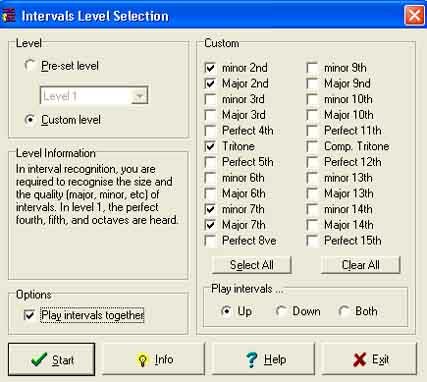Select Both play direction option
The height and width of the screenshot is (382, 427).
(343, 311)
